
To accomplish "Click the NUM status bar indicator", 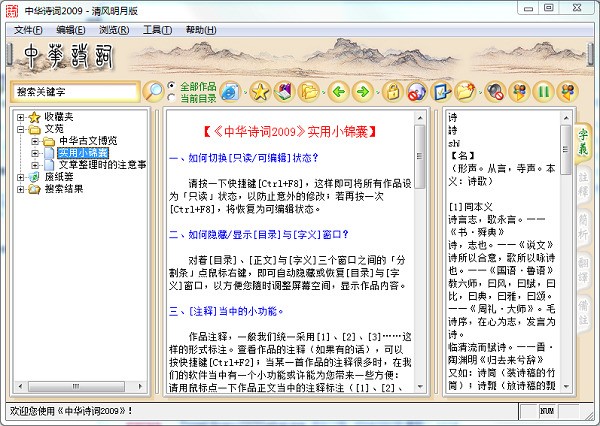I will [x=547, y=411].
